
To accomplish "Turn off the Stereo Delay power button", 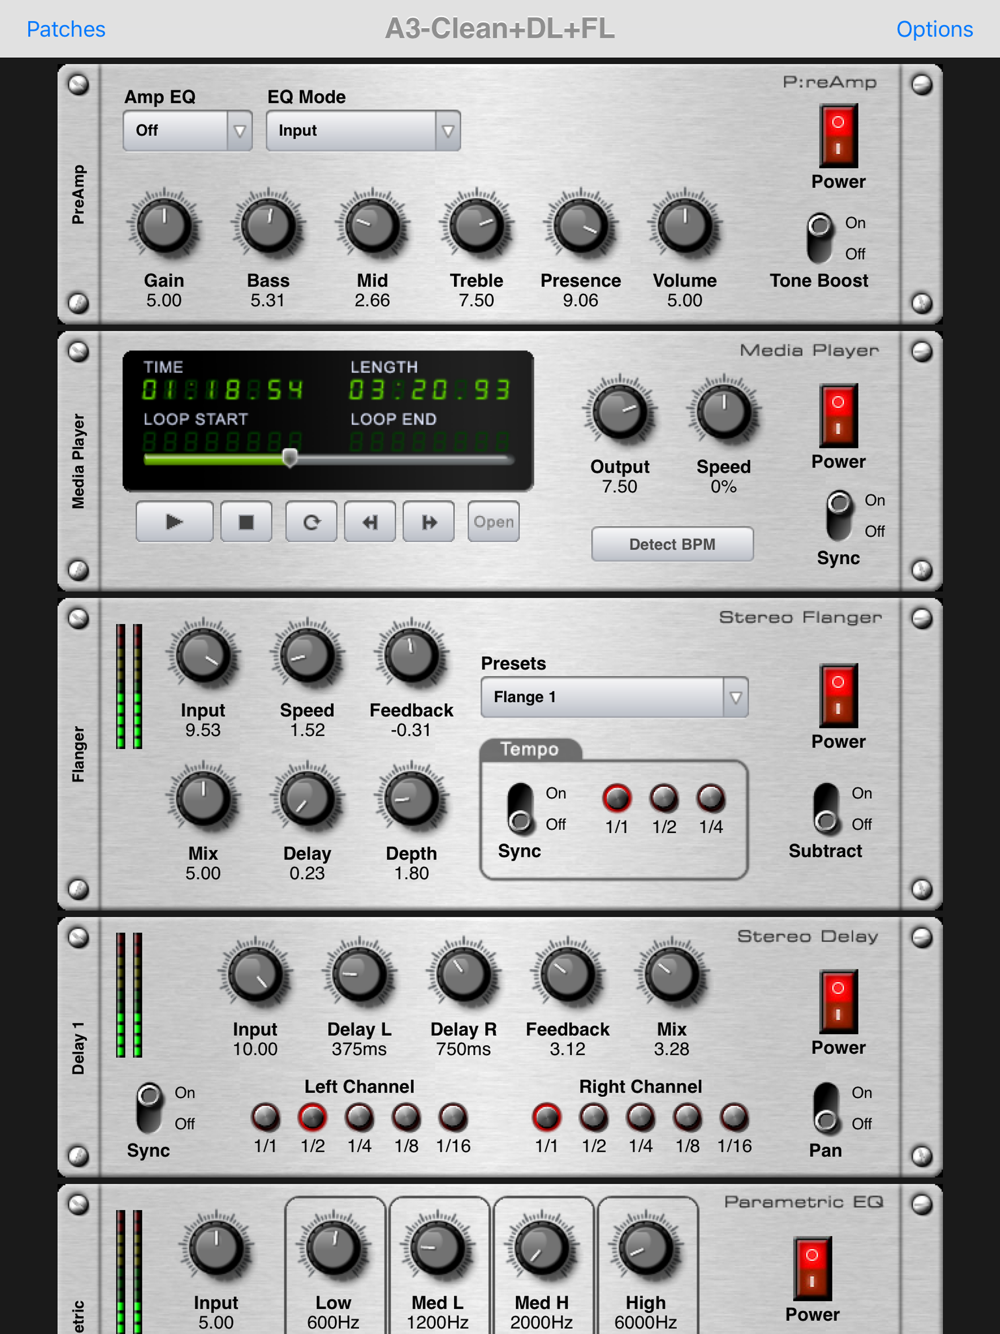I will 838,1001.
